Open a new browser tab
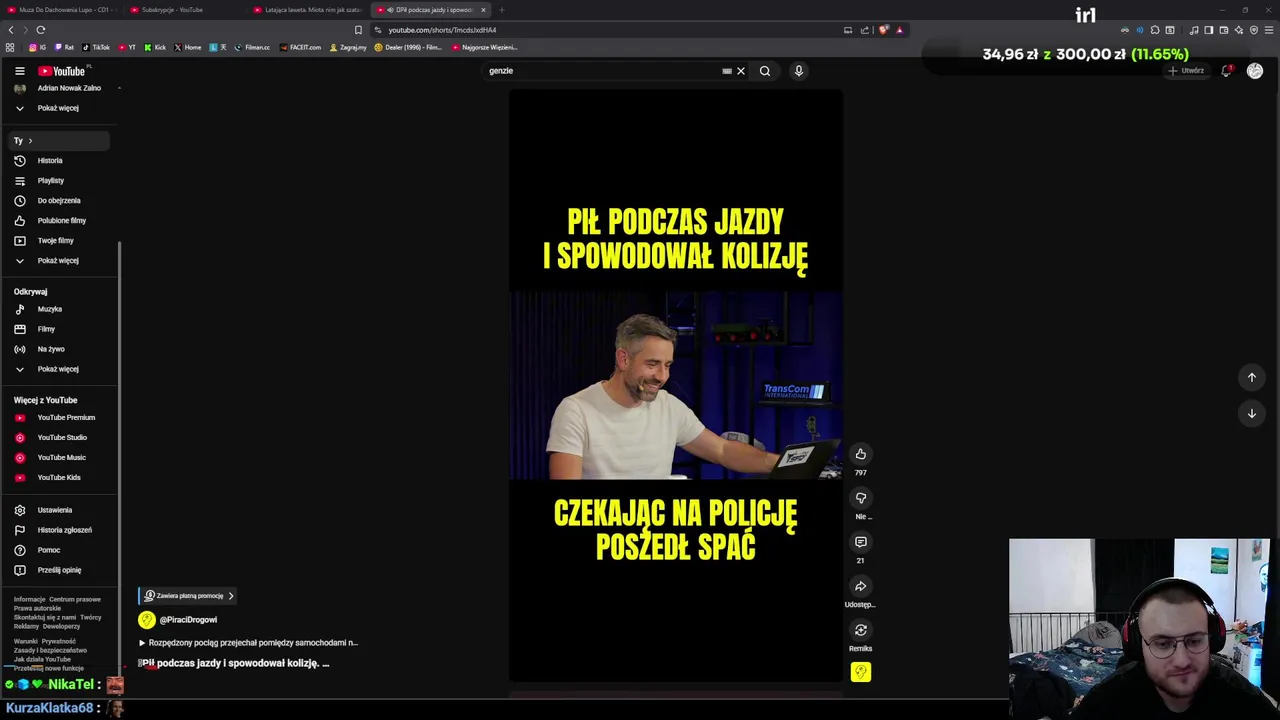The width and height of the screenshot is (1280, 720). (x=502, y=10)
